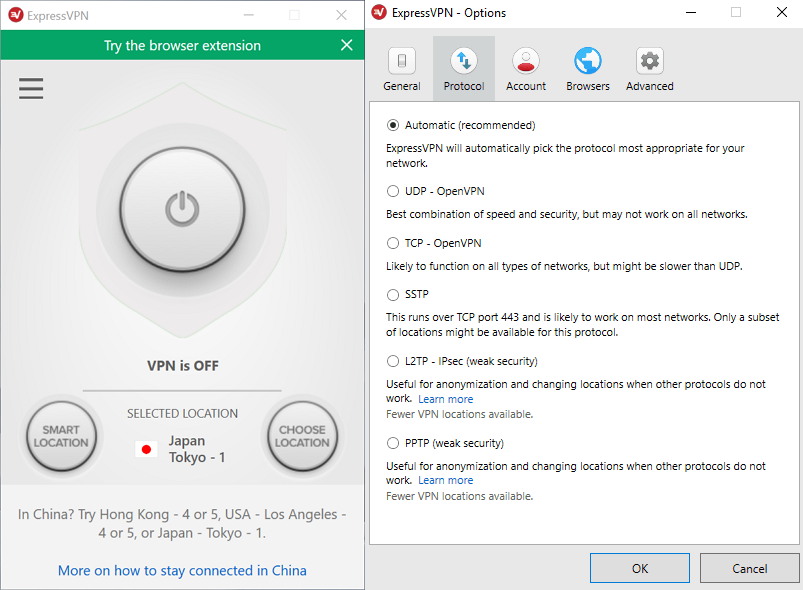The width and height of the screenshot is (803, 590).
Task: Select TCP - OpenVPN protocol
Action: pyautogui.click(x=434, y=243)
